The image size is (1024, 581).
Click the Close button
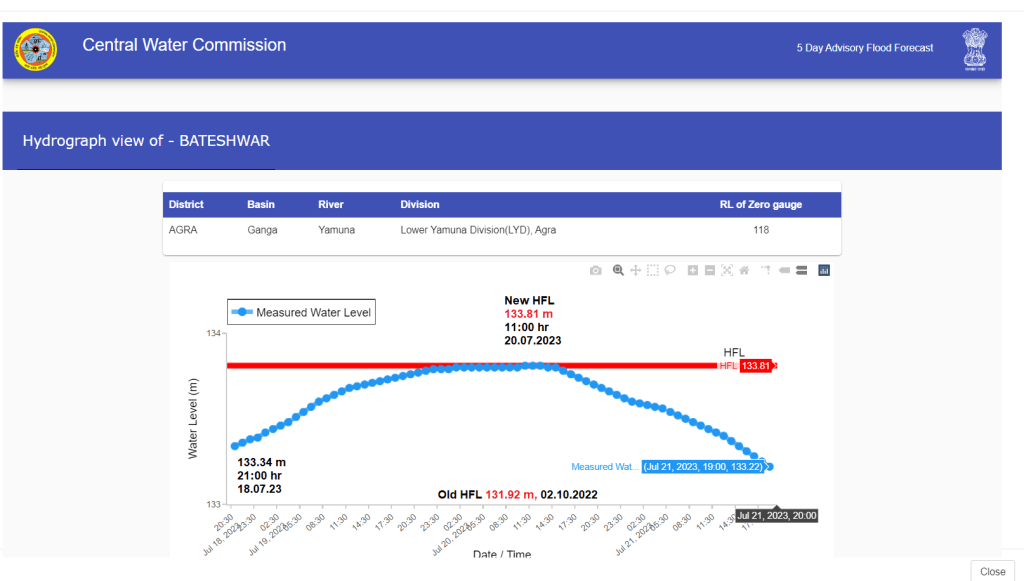(992, 571)
